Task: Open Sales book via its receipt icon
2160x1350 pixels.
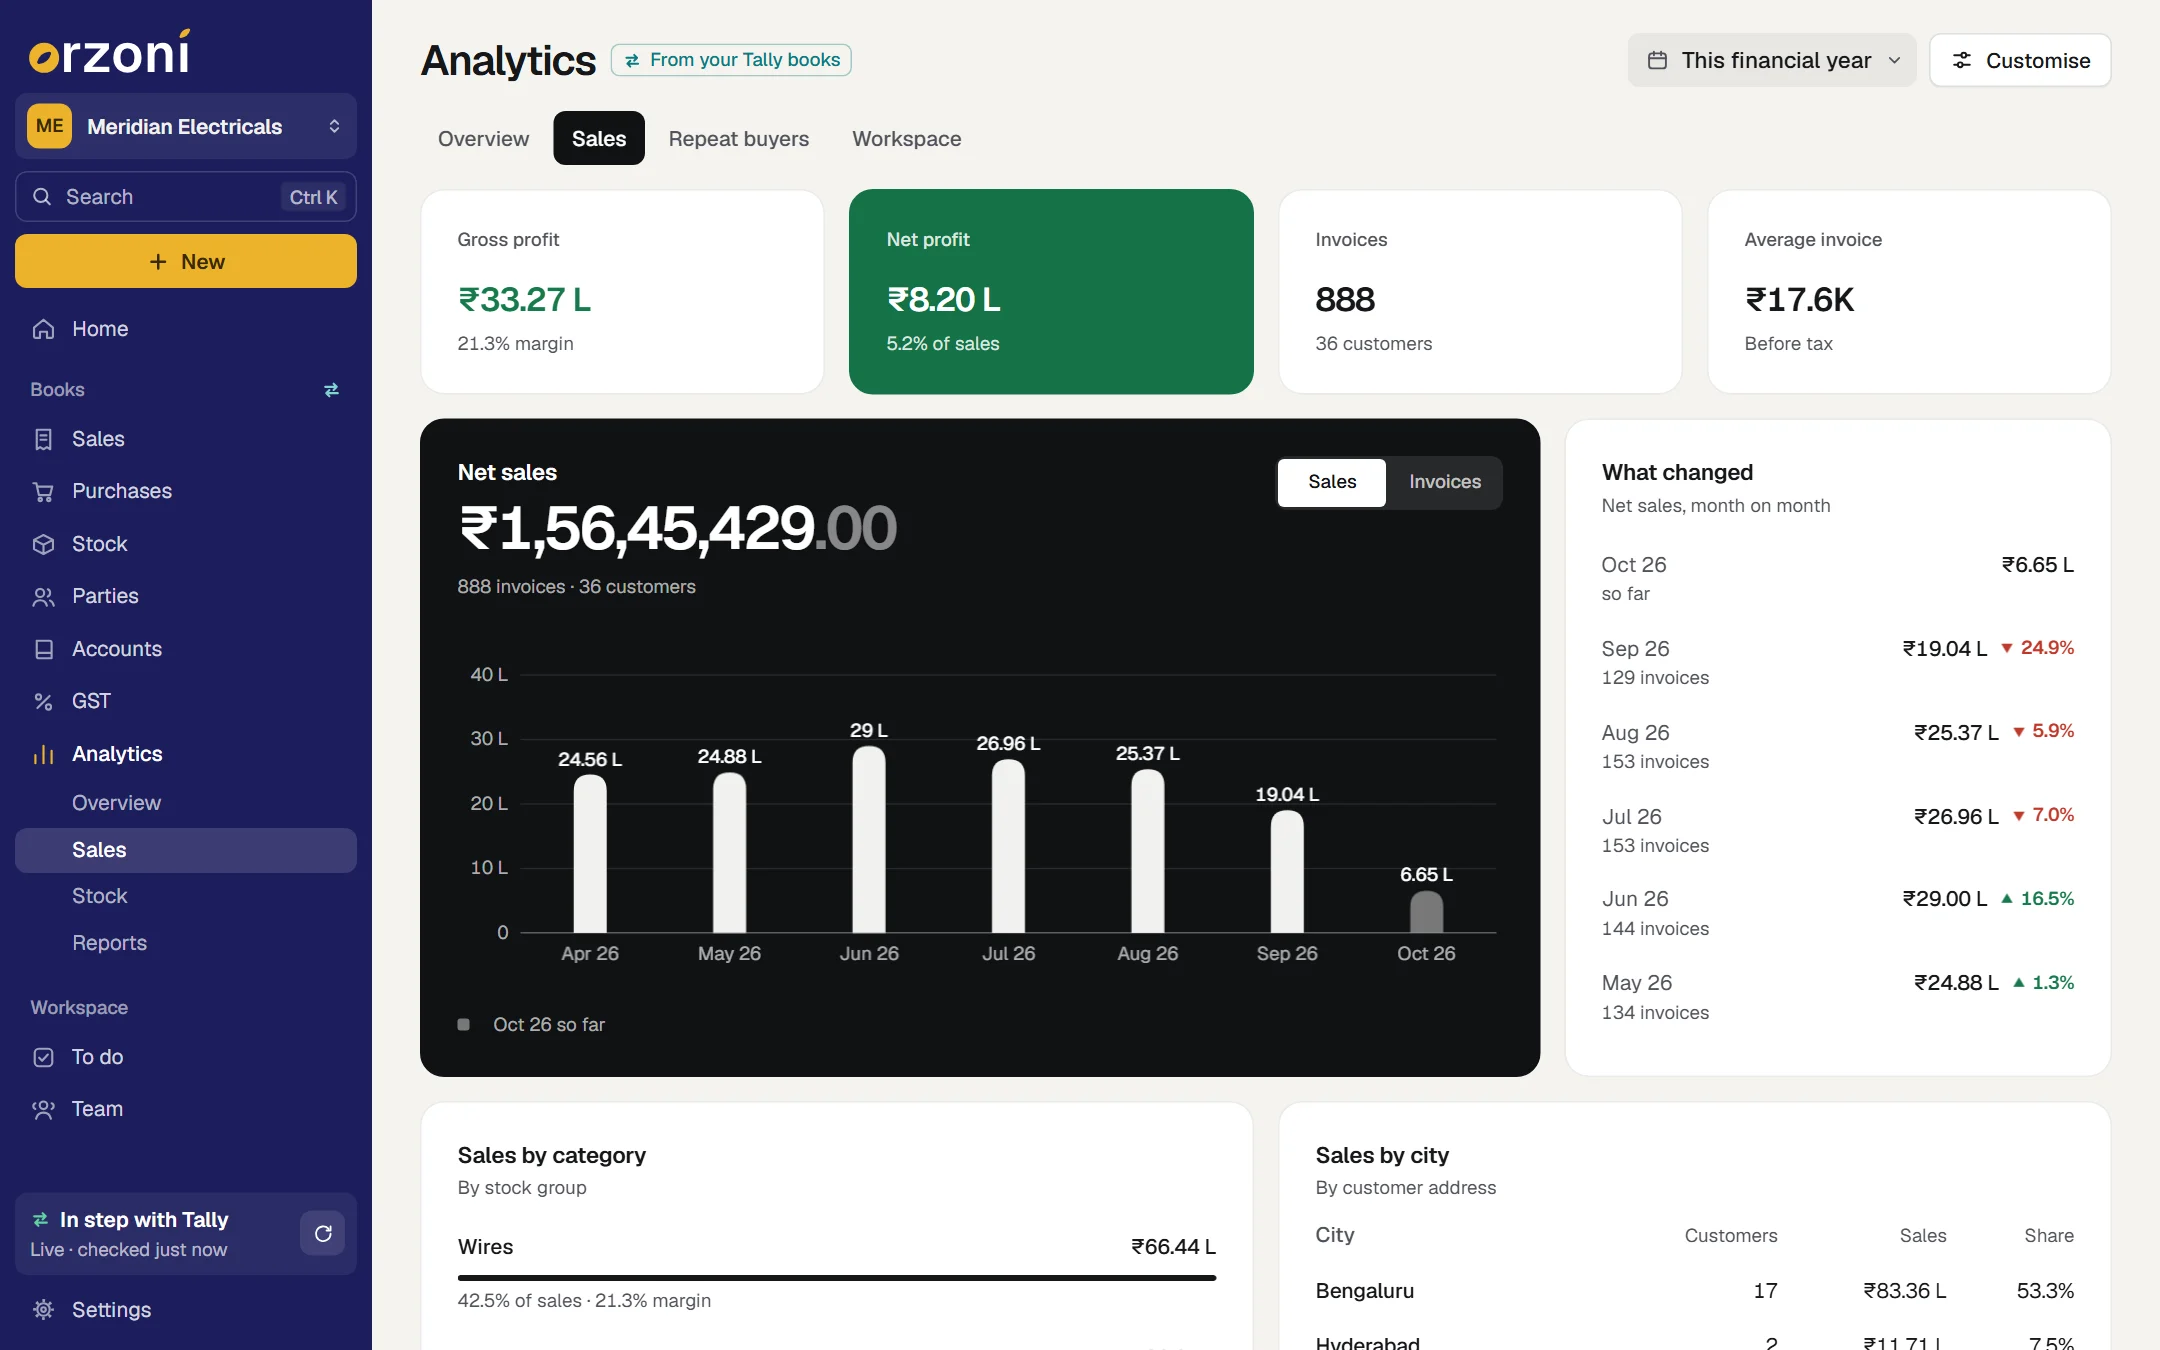Action: coord(43,439)
